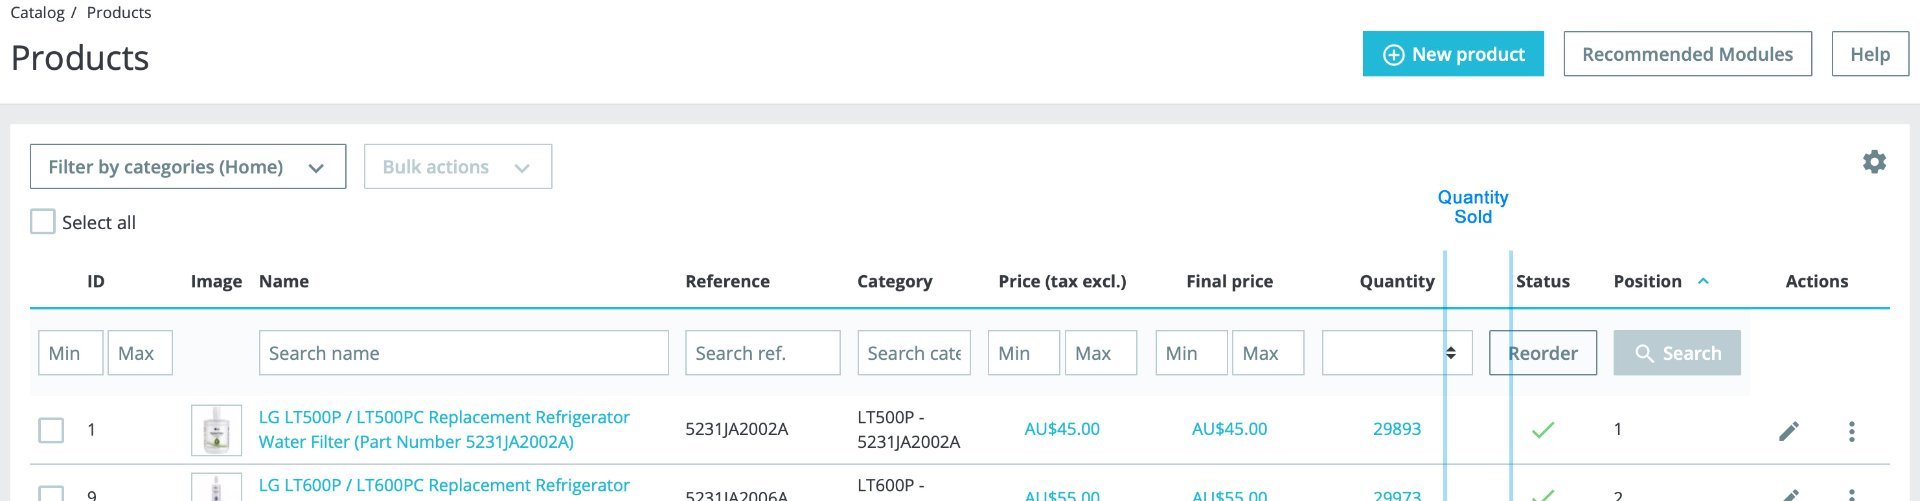
Task: Click the Products breadcrumb item
Action: (119, 13)
